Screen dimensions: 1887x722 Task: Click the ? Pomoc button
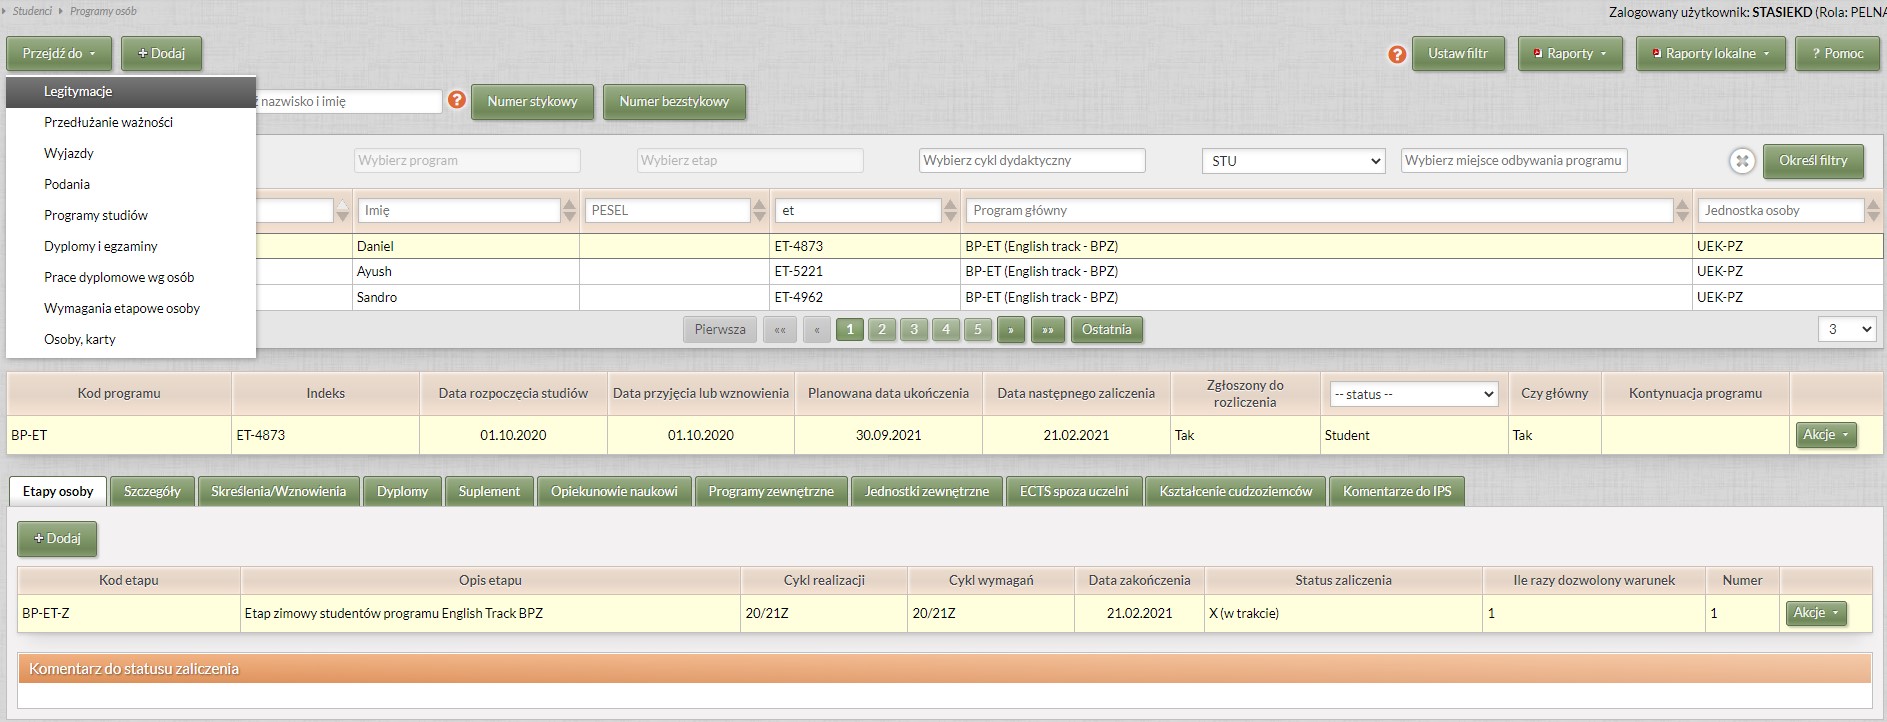[x=1838, y=54]
